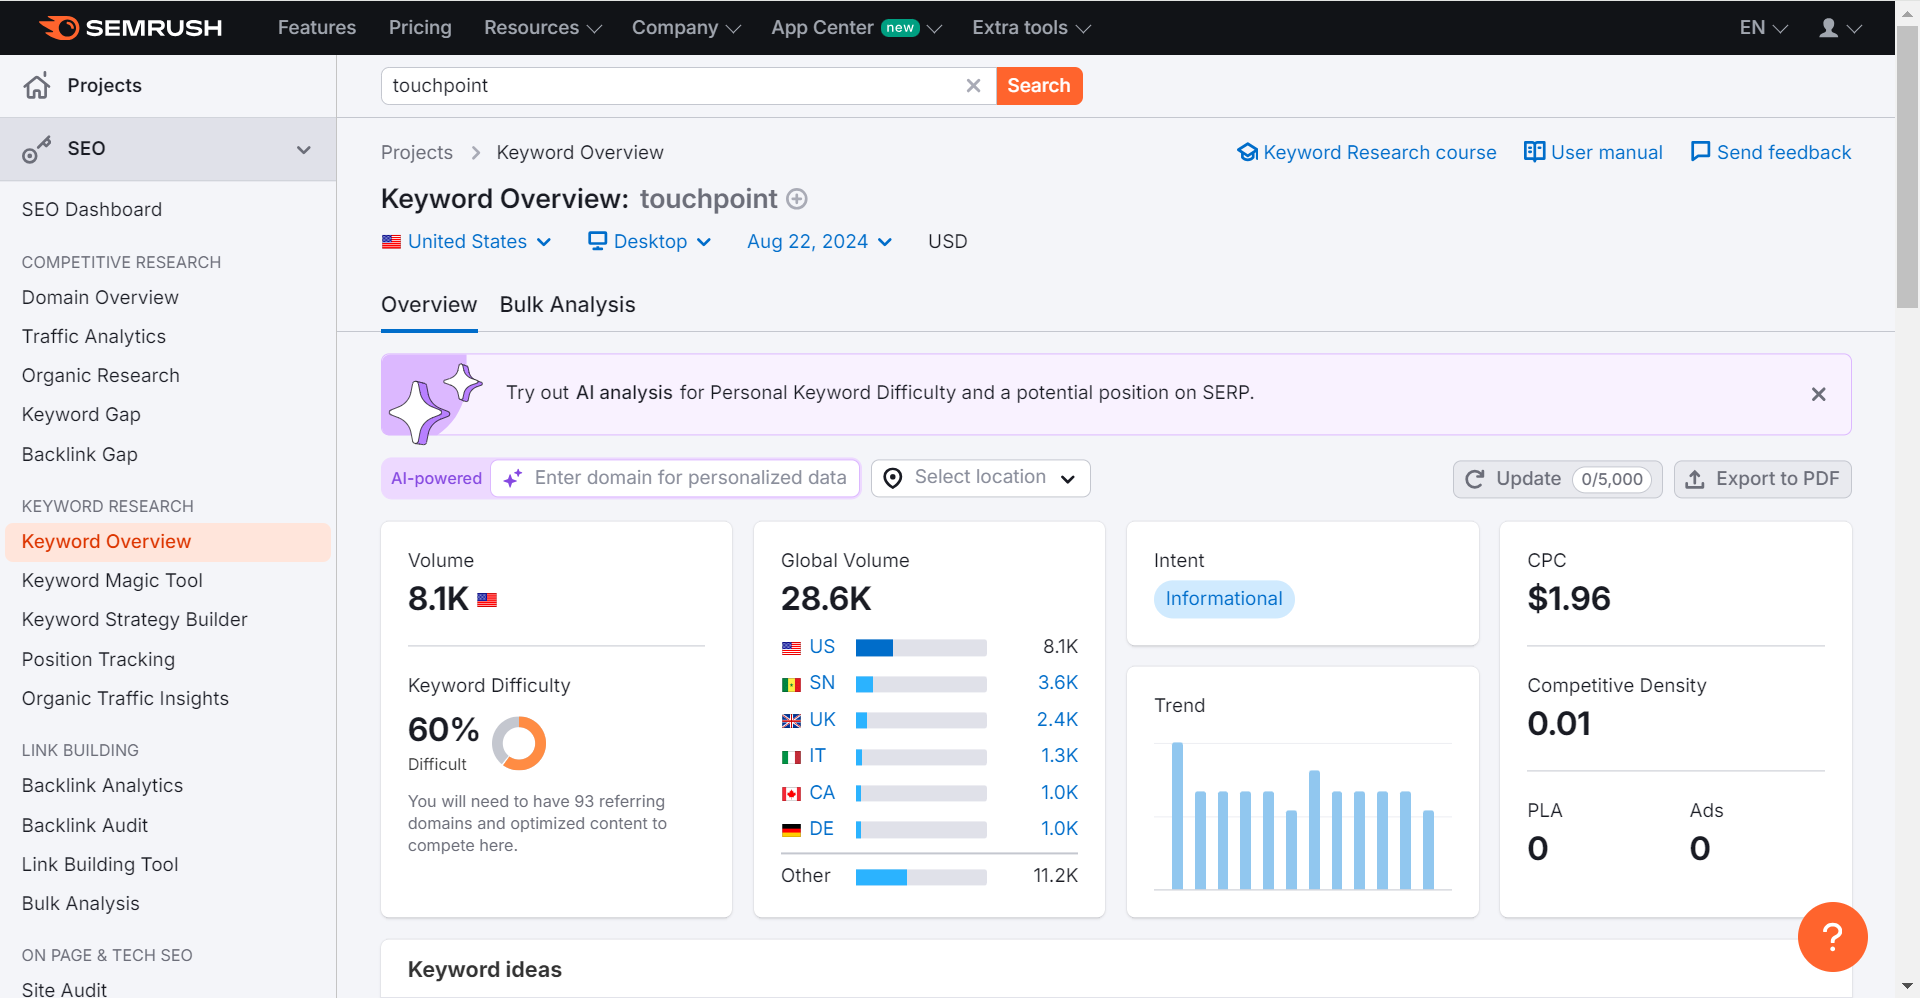Open Backlink Analytics in sidebar
This screenshot has height=998, width=1920.
pyautogui.click(x=102, y=786)
